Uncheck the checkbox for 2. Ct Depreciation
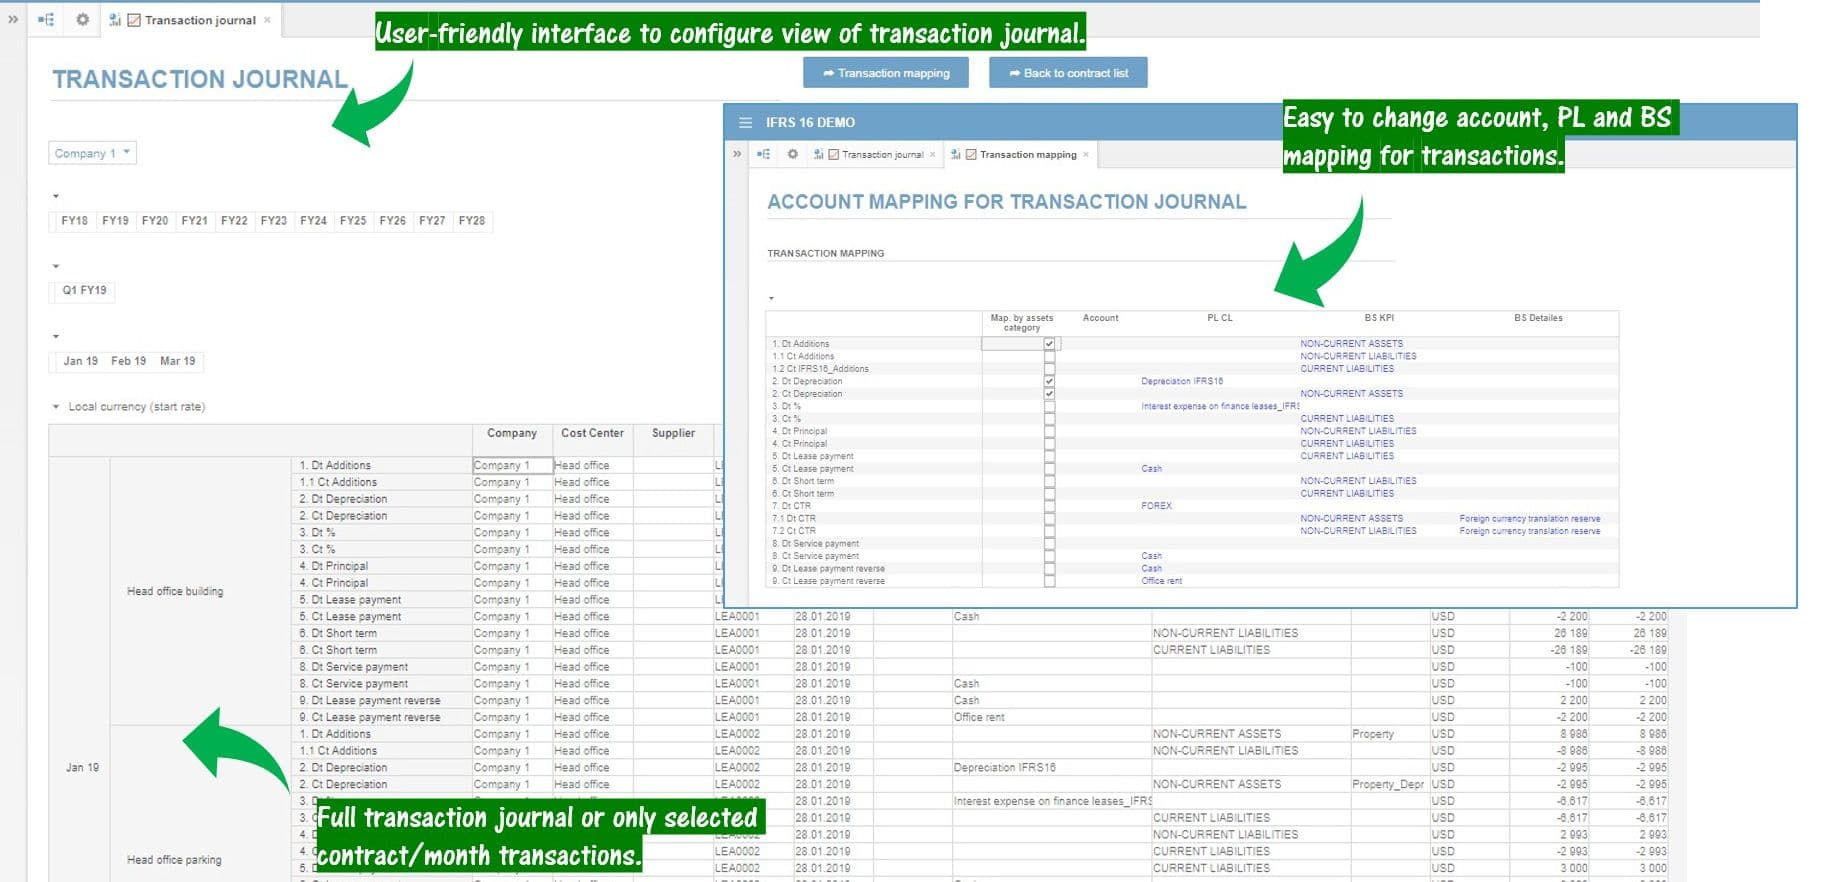Screen dimensions: 1844x882 click(1049, 394)
